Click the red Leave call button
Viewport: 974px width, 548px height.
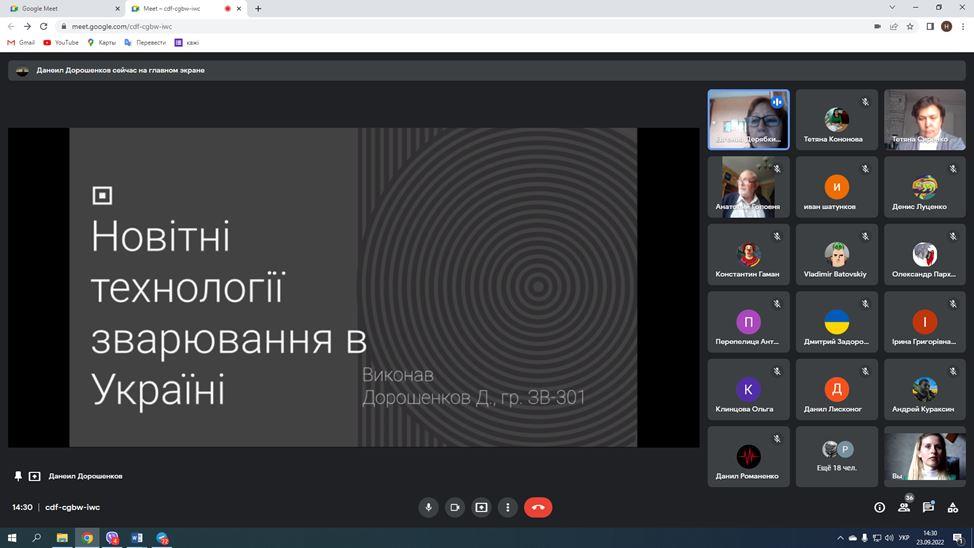pyautogui.click(x=538, y=508)
